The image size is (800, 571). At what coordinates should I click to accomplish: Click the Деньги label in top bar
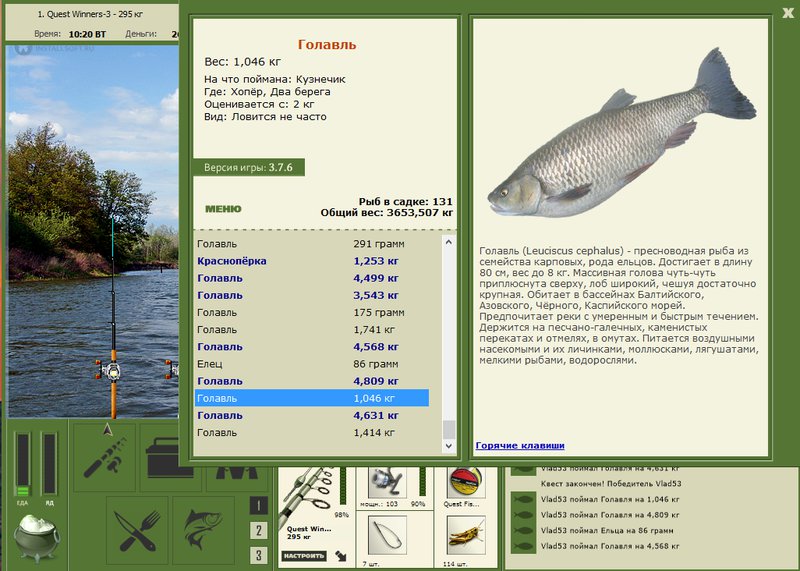pos(140,34)
